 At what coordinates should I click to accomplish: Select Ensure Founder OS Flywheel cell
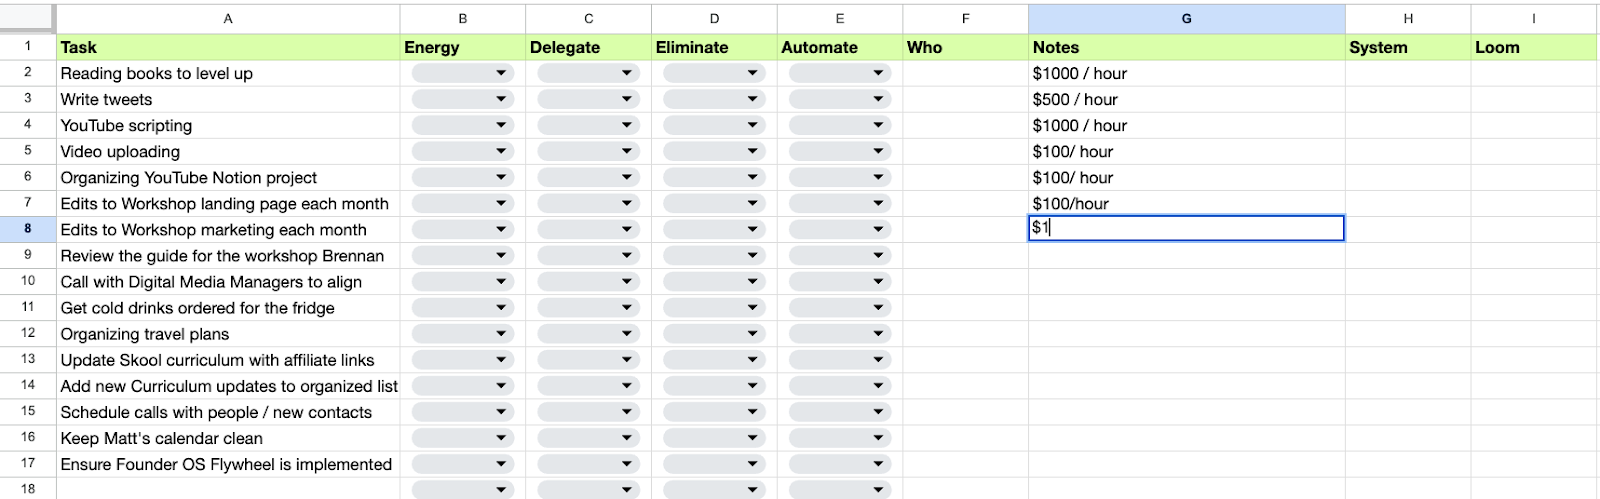(228, 464)
